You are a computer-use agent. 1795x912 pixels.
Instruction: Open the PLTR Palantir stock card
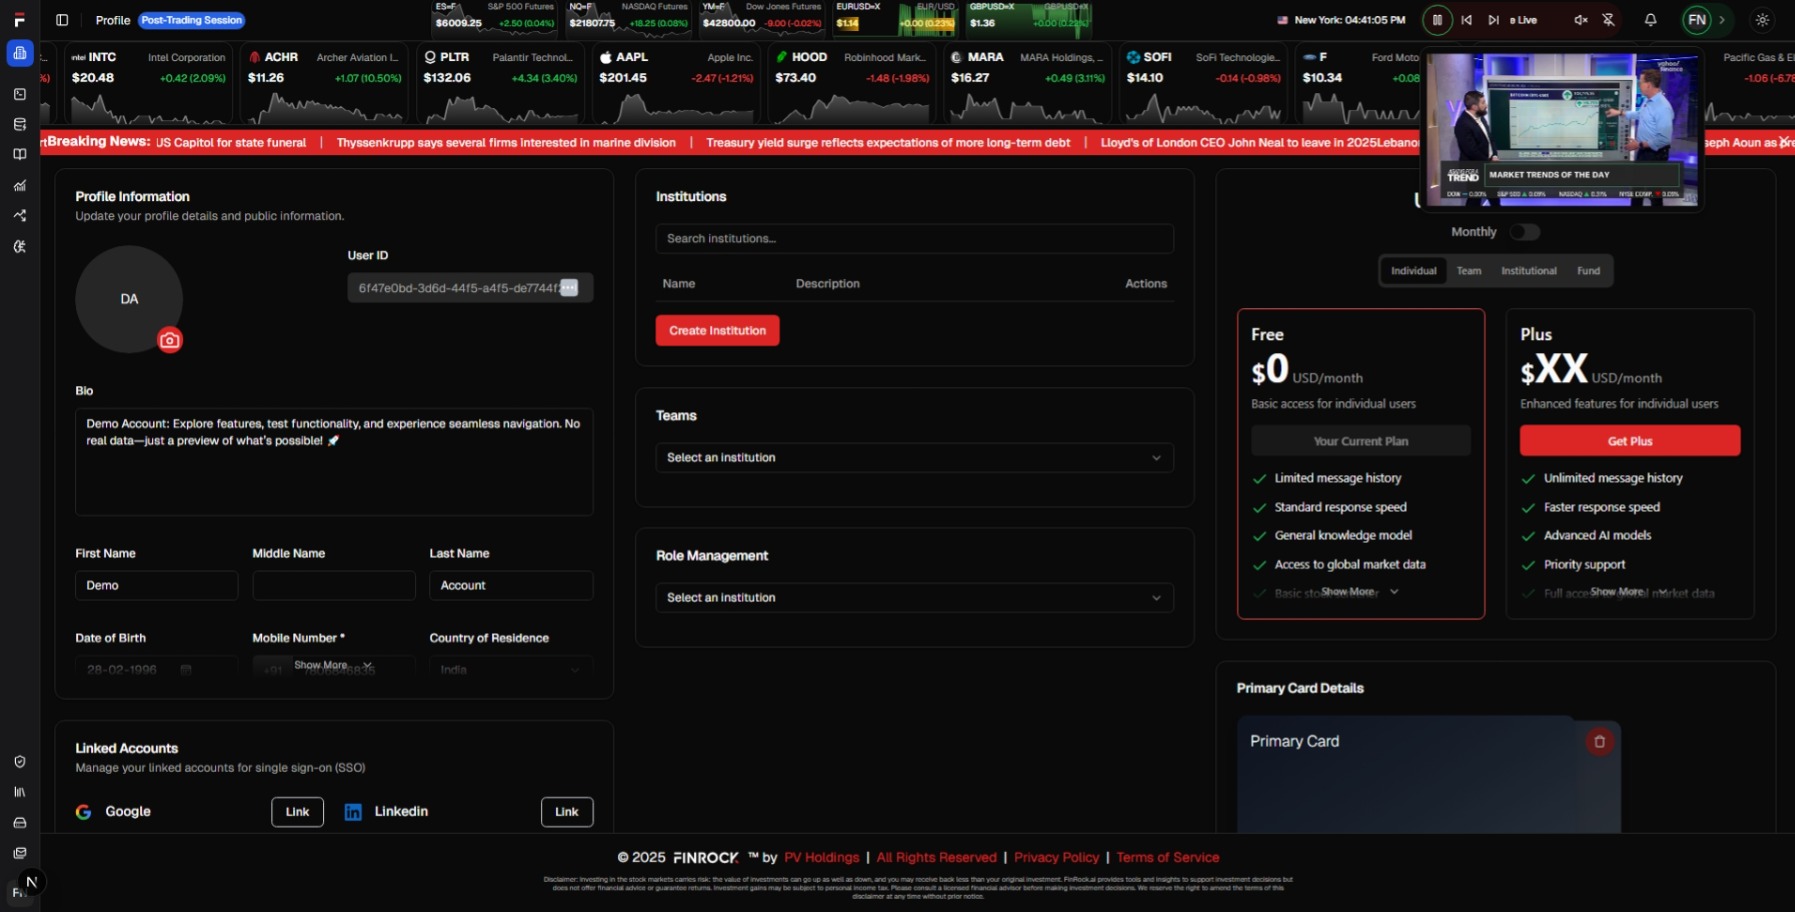tap(499, 82)
